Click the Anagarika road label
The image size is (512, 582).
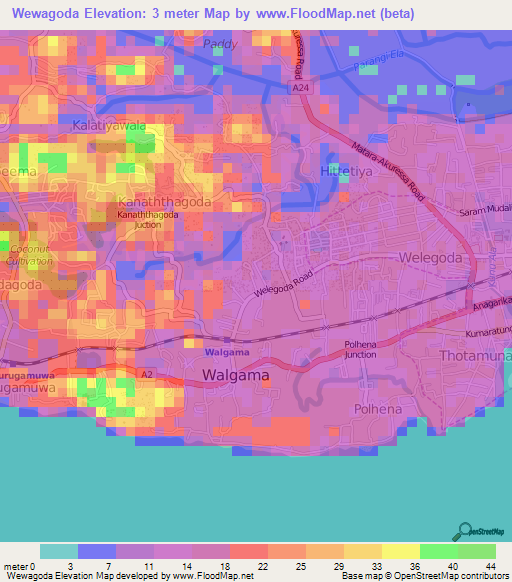click(492, 304)
